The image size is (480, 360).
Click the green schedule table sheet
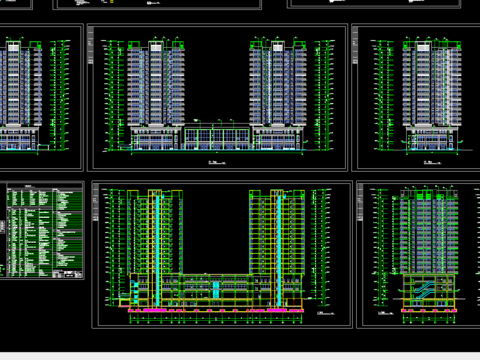click(42, 230)
